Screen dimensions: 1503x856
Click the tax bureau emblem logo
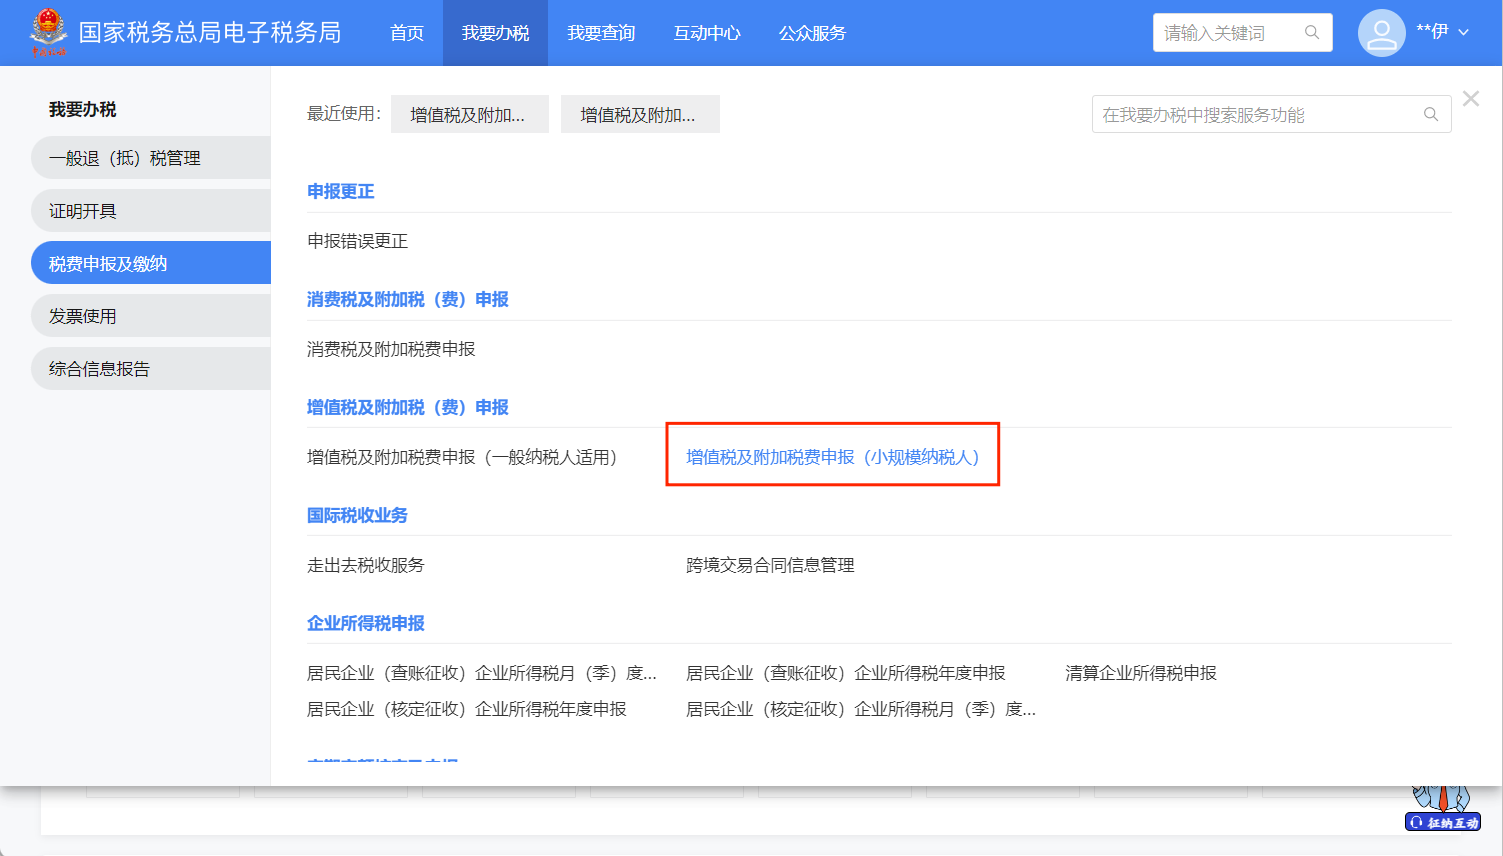pos(48,32)
